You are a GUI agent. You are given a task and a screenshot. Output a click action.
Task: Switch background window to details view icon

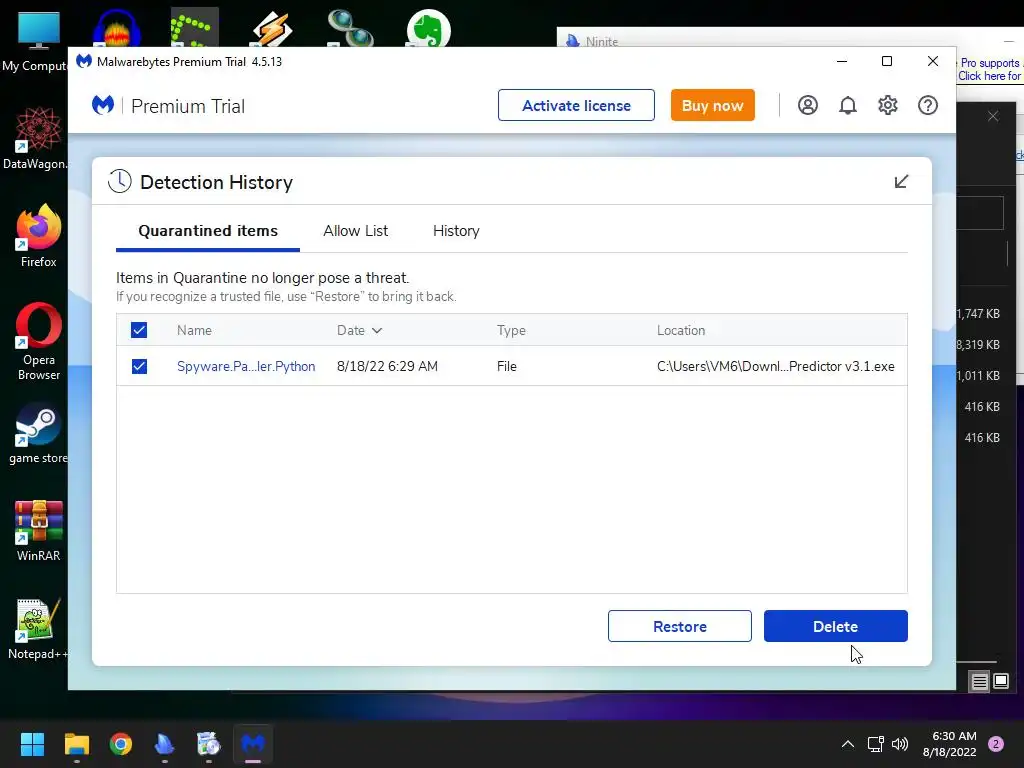(x=980, y=682)
